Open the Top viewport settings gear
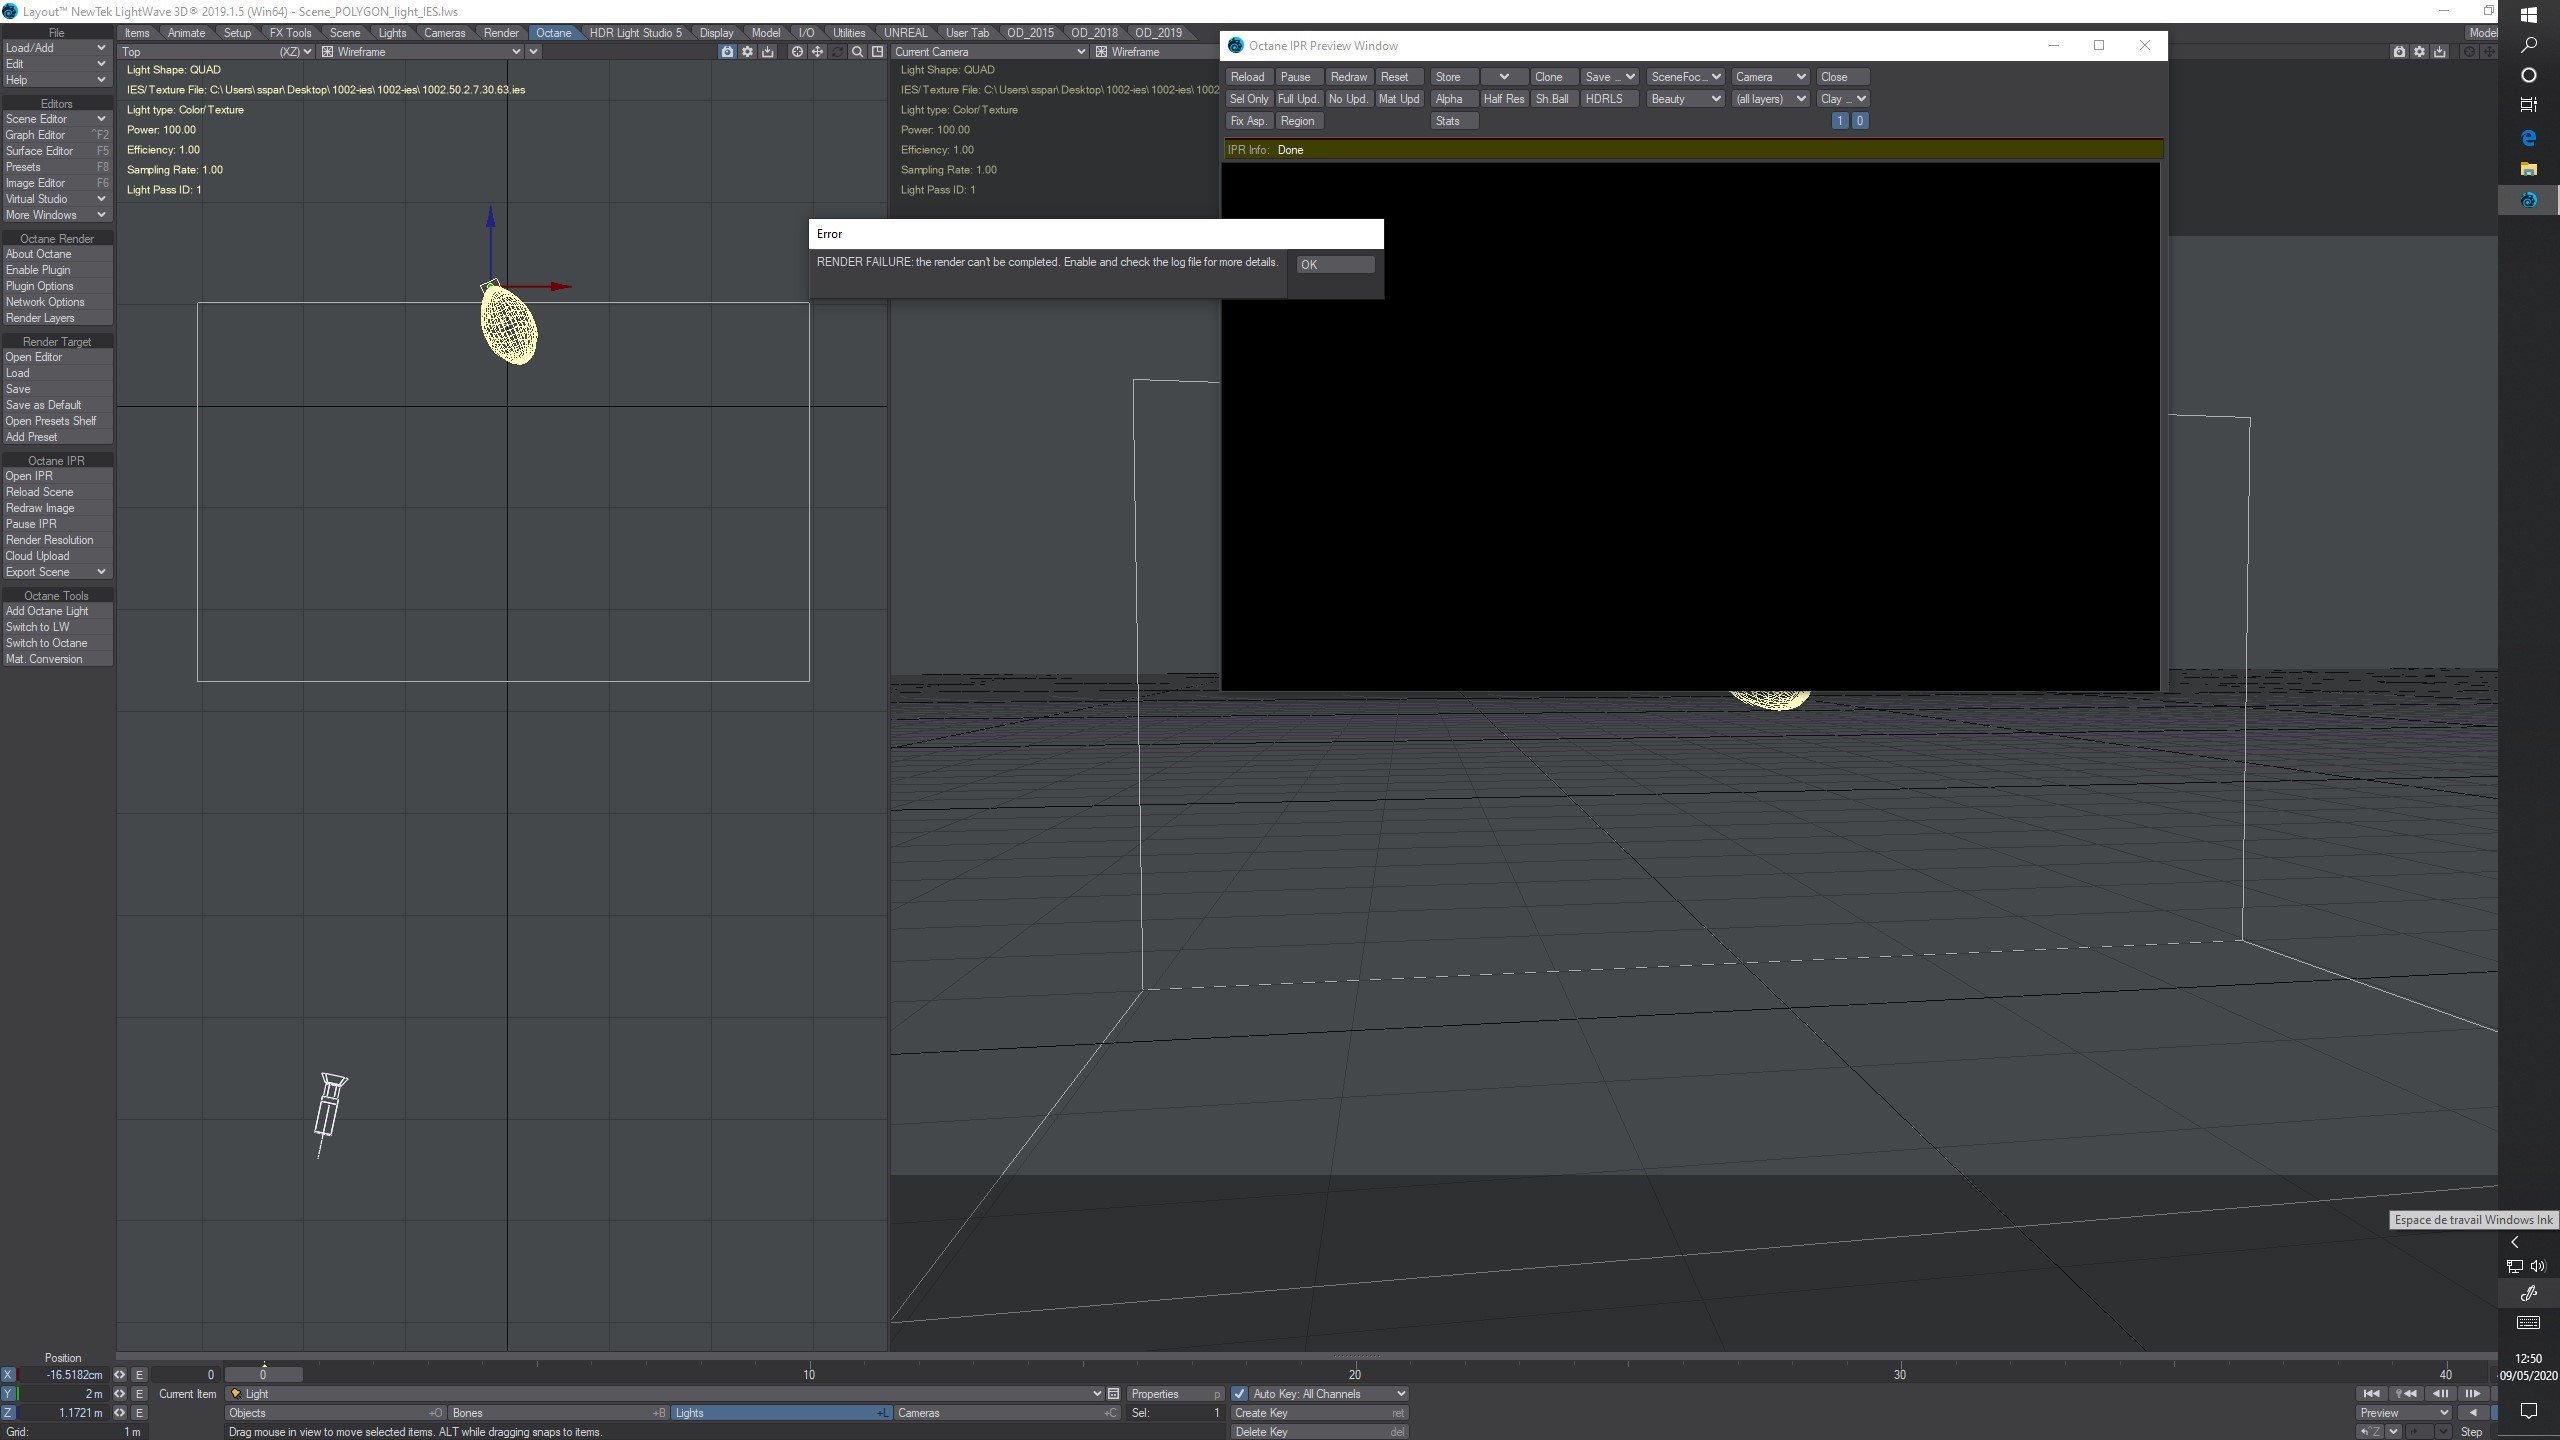The image size is (2560, 1440). pos(747,52)
